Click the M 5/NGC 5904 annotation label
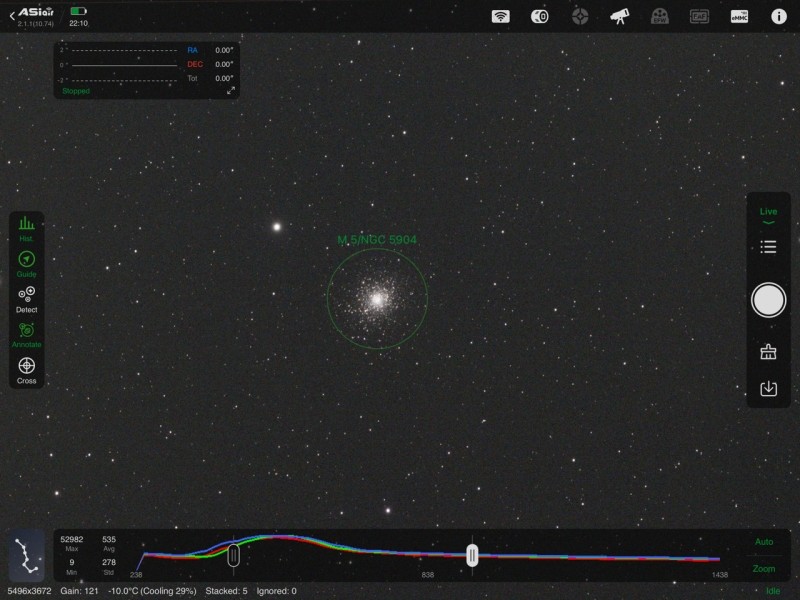The height and width of the screenshot is (600, 800). (377, 240)
